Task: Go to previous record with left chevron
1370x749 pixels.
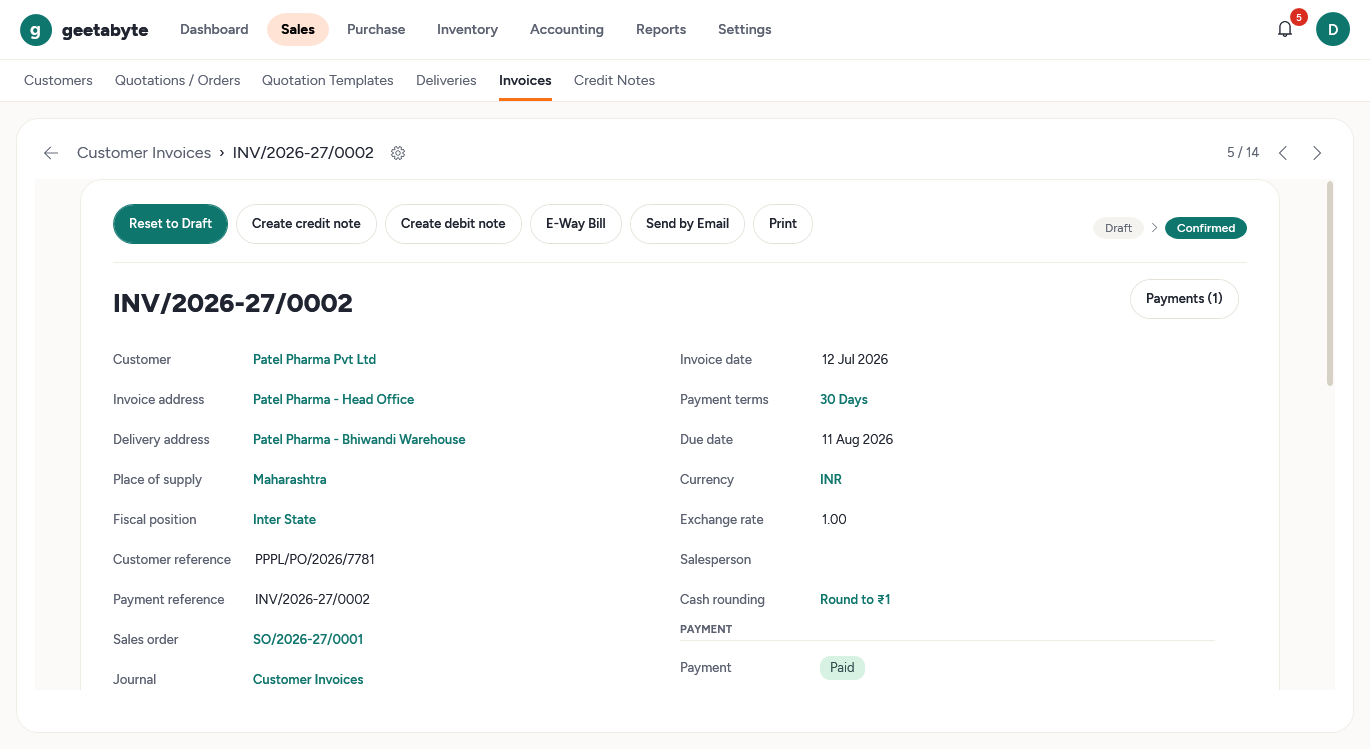Action: coord(1283,153)
